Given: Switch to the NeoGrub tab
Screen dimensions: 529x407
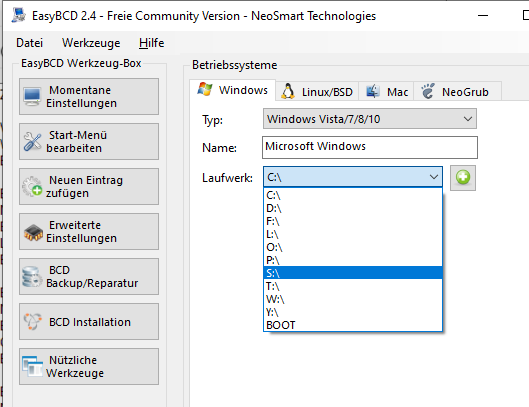Looking at the screenshot, I should click(457, 92).
